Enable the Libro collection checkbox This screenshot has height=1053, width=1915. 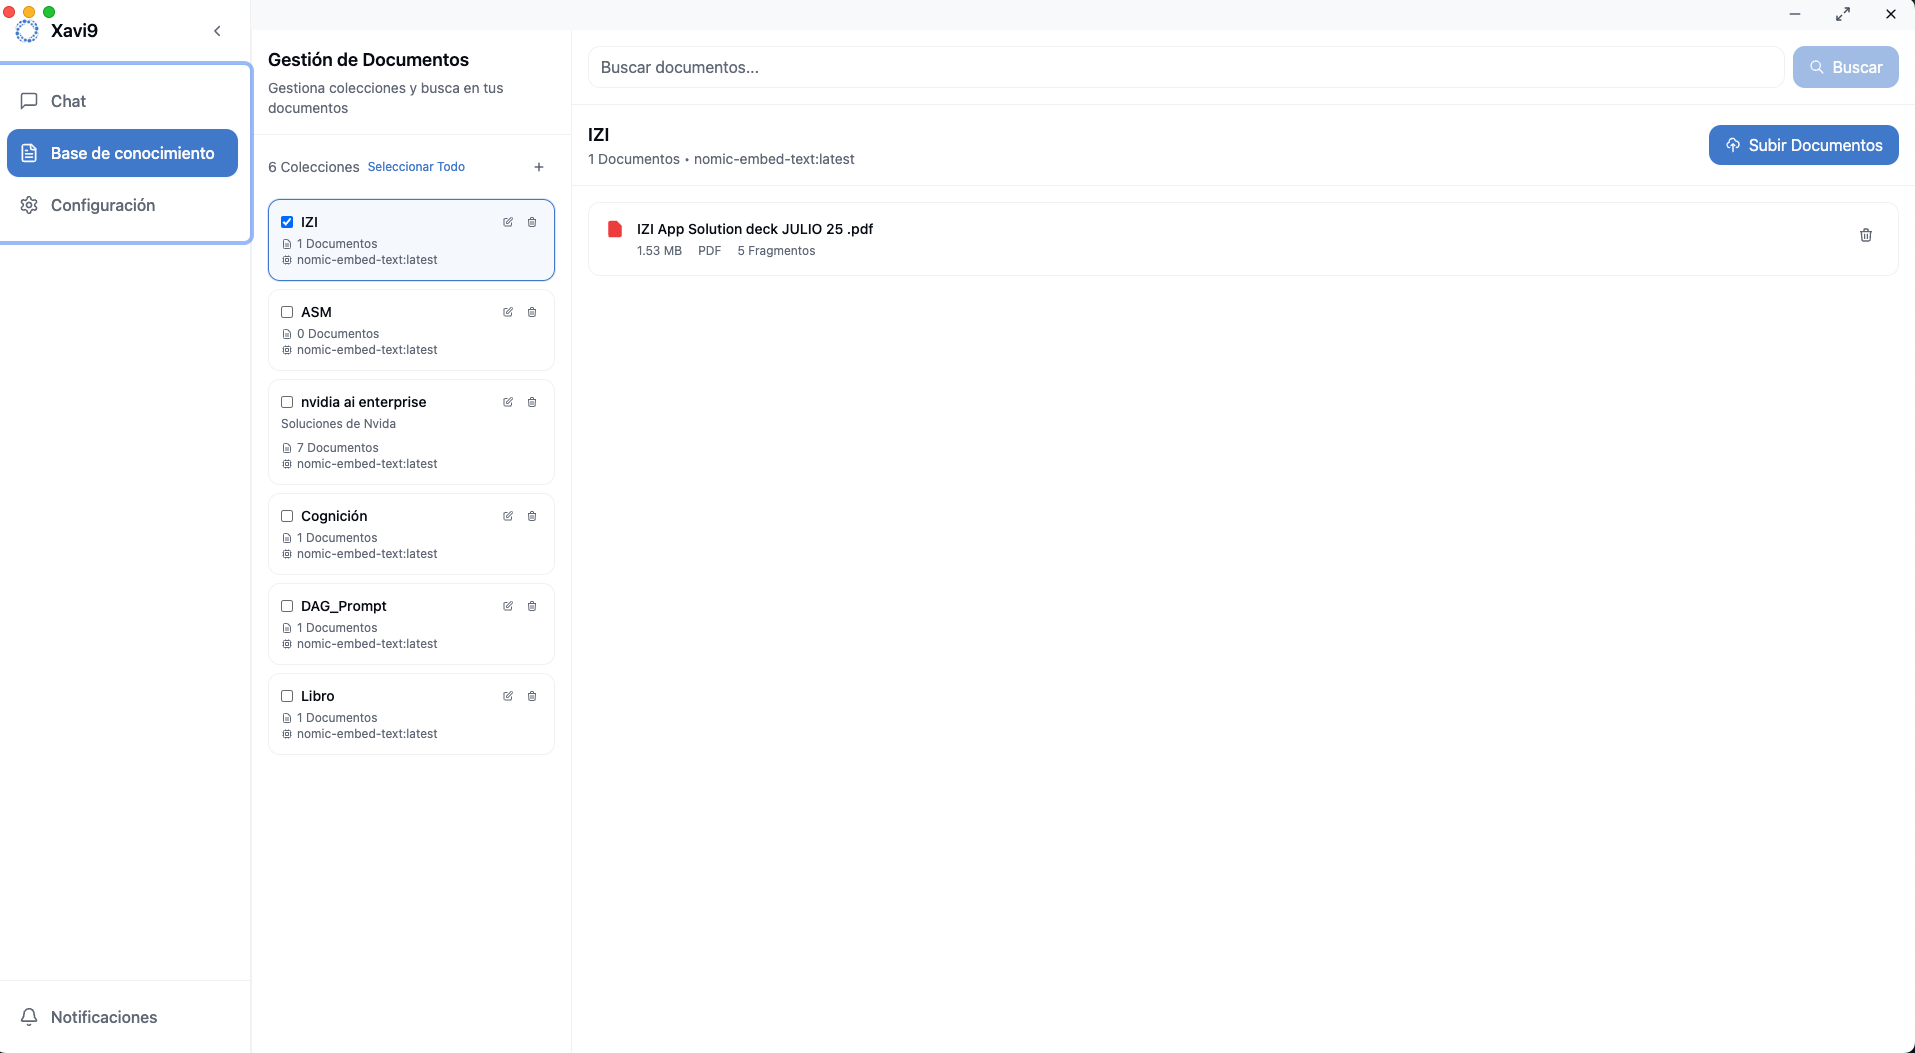(287, 696)
